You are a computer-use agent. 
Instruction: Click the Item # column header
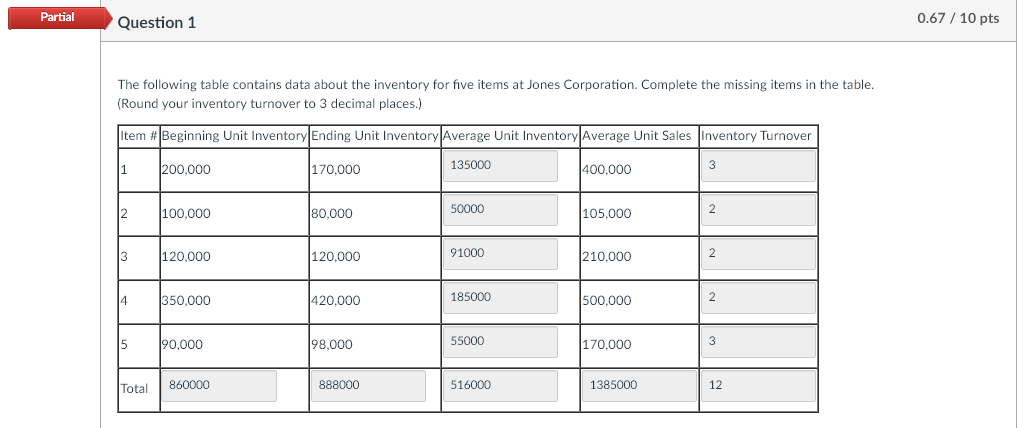(138, 136)
